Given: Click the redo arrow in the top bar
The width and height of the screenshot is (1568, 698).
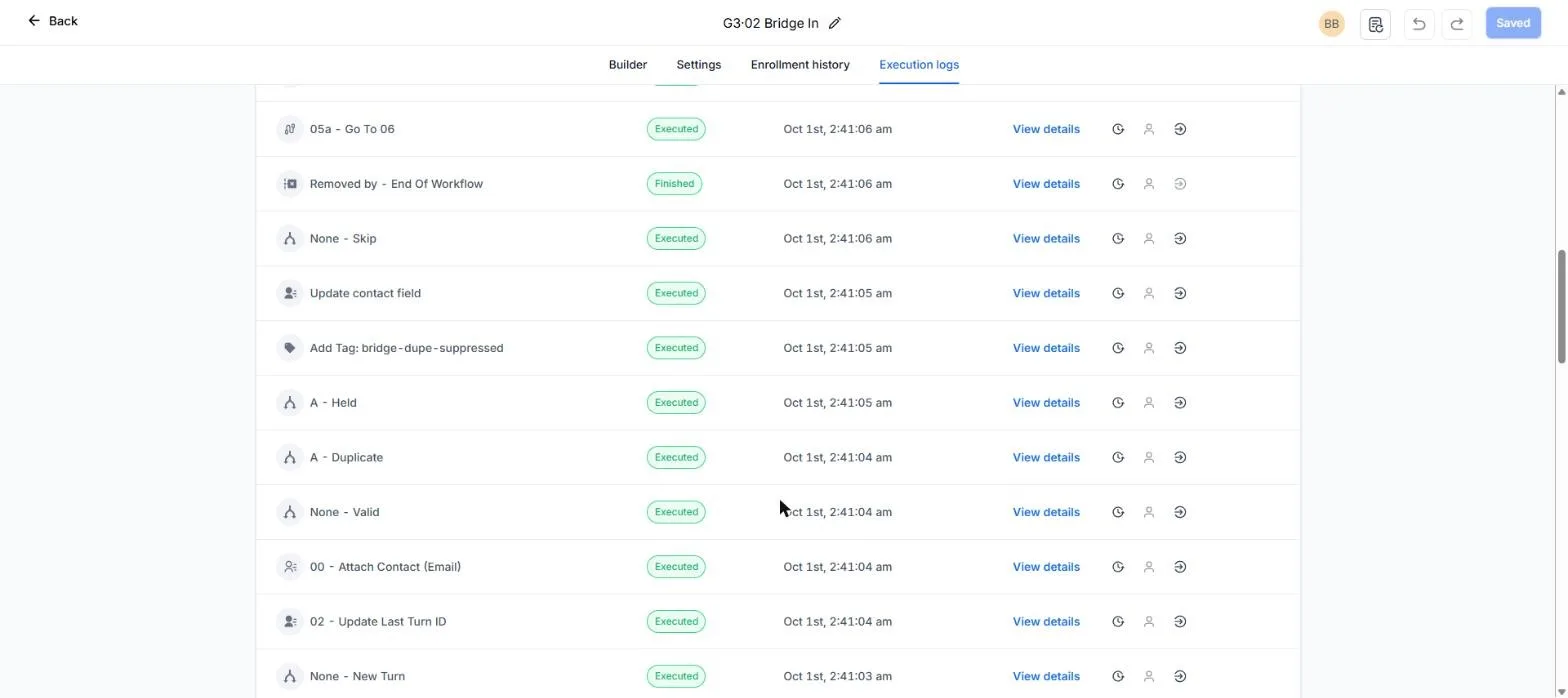Looking at the screenshot, I should point(1457,23).
